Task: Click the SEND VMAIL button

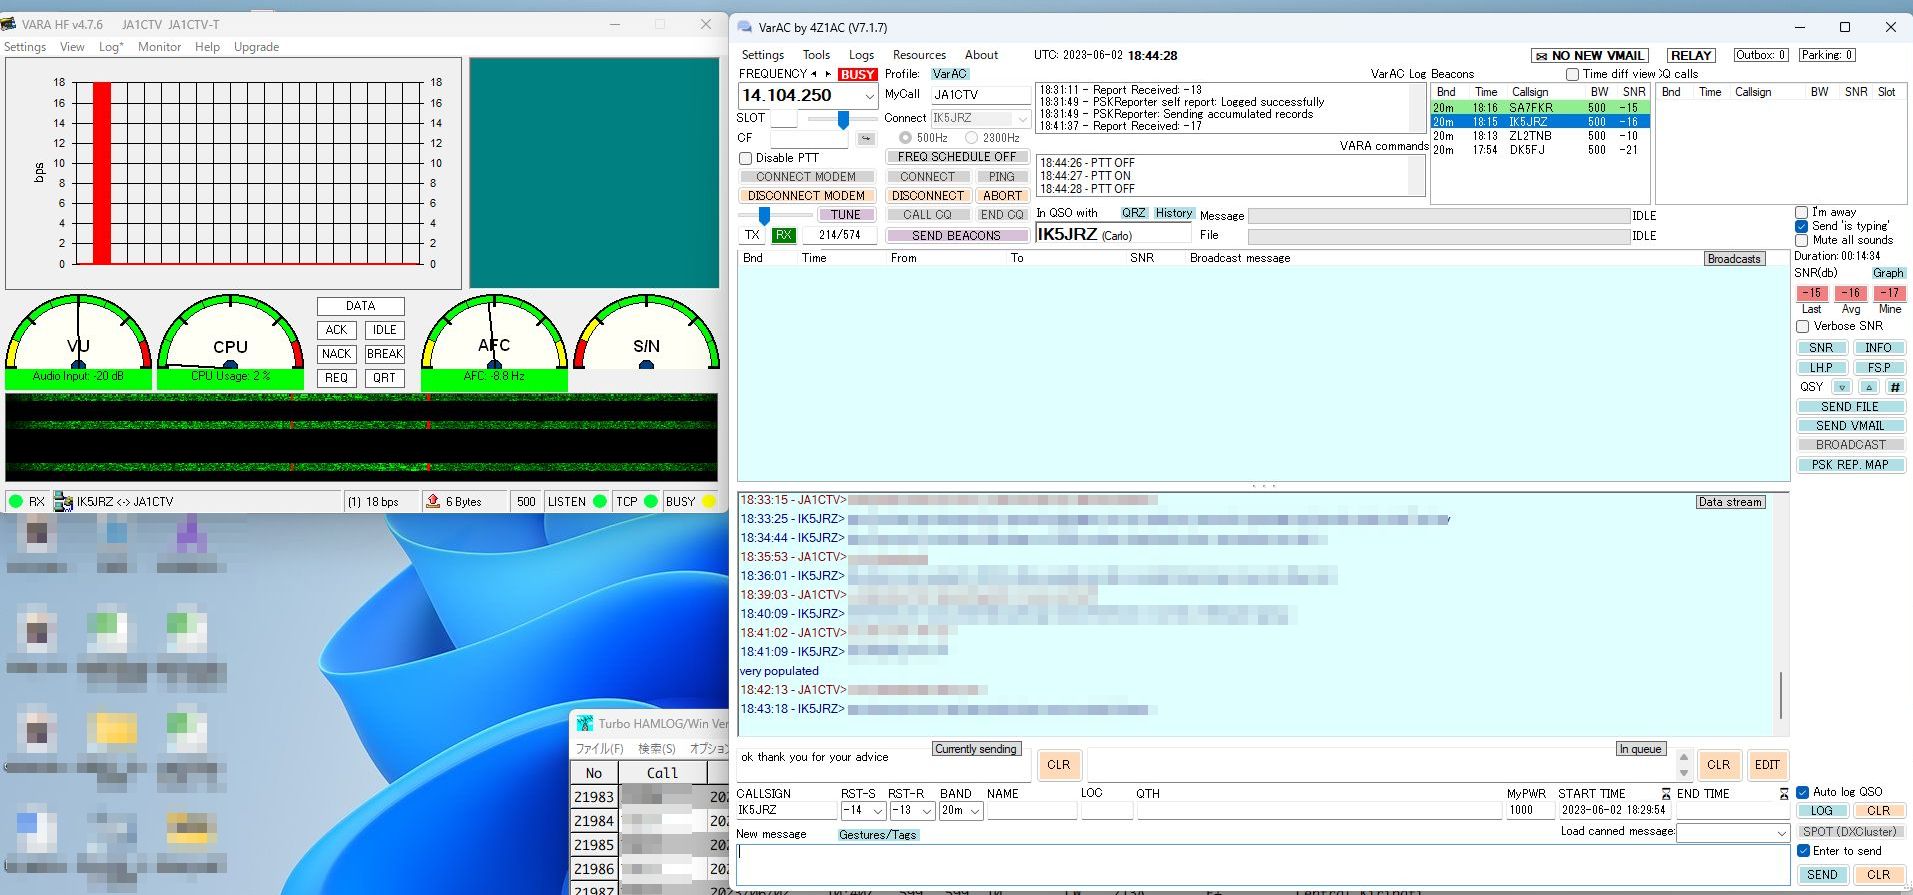Action: pyautogui.click(x=1850, y=426)
